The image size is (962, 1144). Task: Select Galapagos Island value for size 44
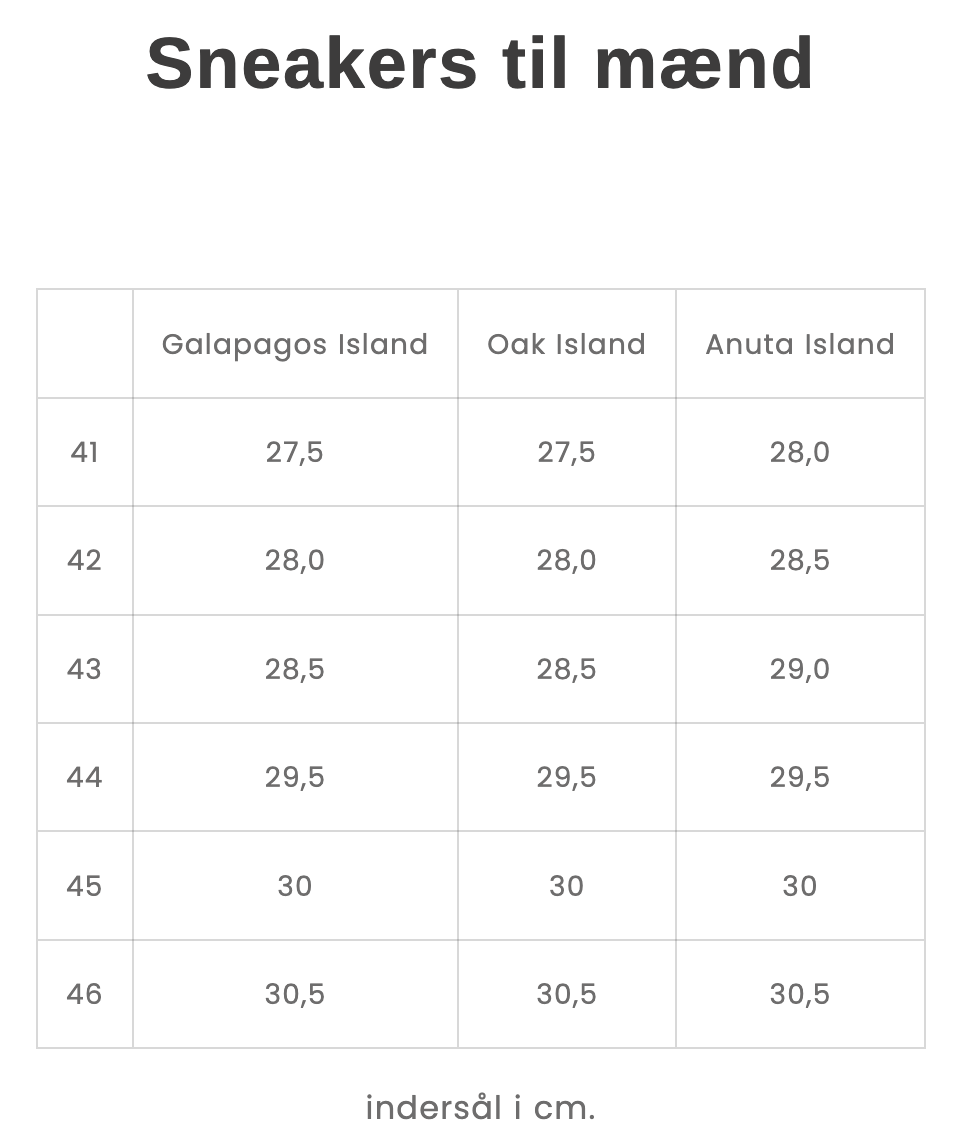point(295,777)
